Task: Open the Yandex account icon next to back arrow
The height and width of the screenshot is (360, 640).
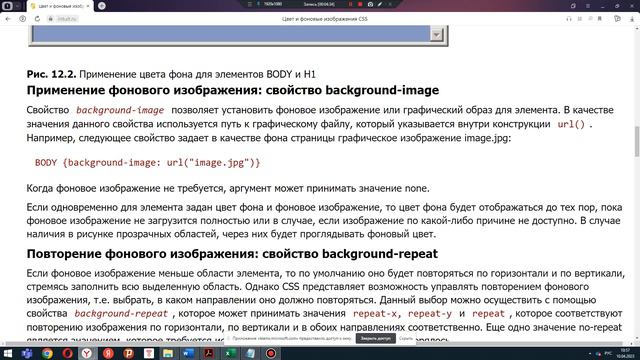Action: (23, 19)
